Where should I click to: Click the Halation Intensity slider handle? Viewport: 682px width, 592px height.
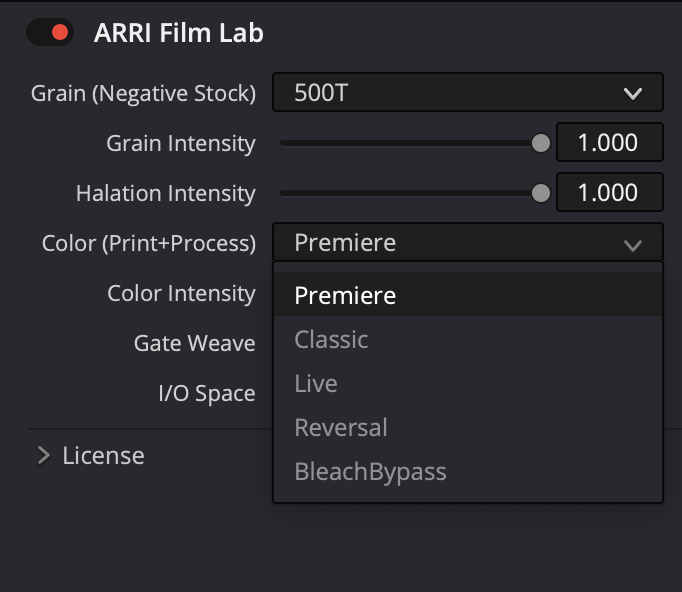tap(541, 193)
